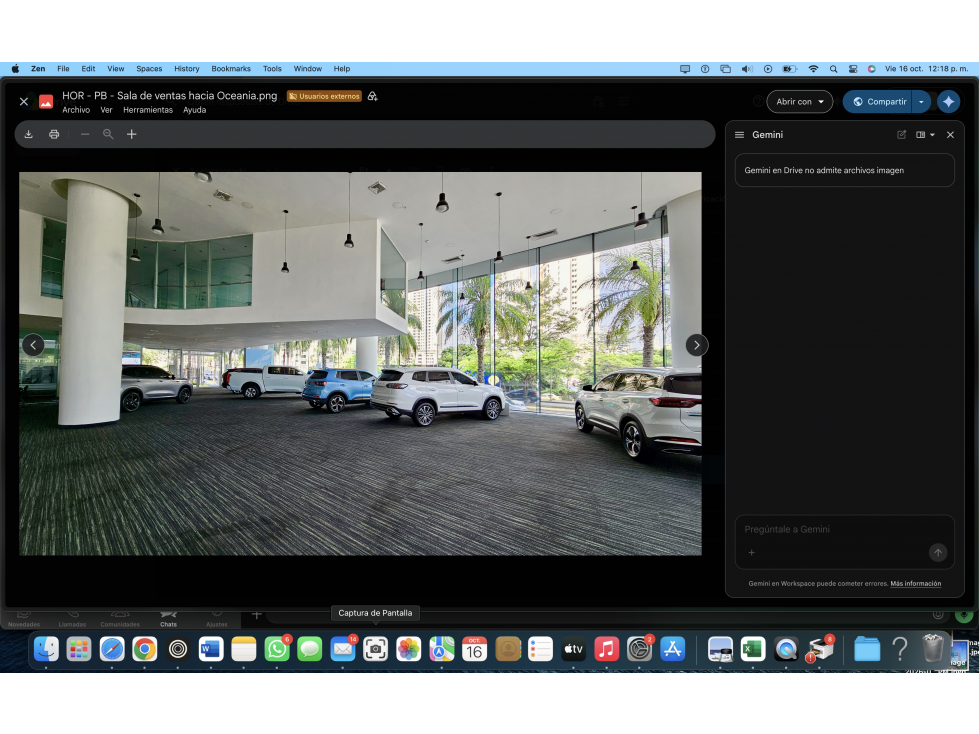Viewport: 979px width, 734px height.
Task: Reset zoom with the magnifier icon
Action: (108, 134)
